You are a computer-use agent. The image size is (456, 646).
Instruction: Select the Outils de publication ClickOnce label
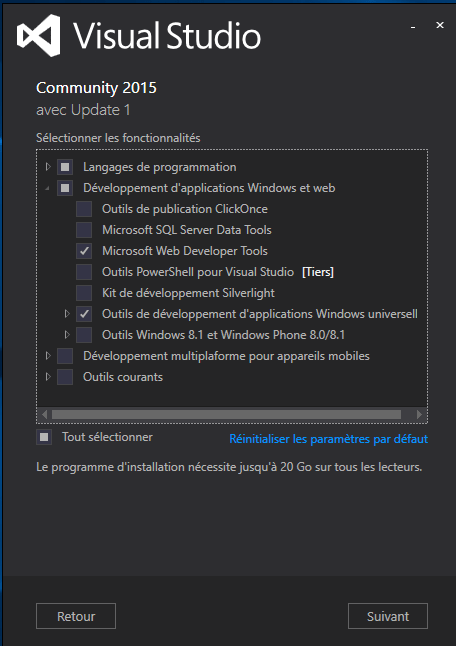coord(185,209)
